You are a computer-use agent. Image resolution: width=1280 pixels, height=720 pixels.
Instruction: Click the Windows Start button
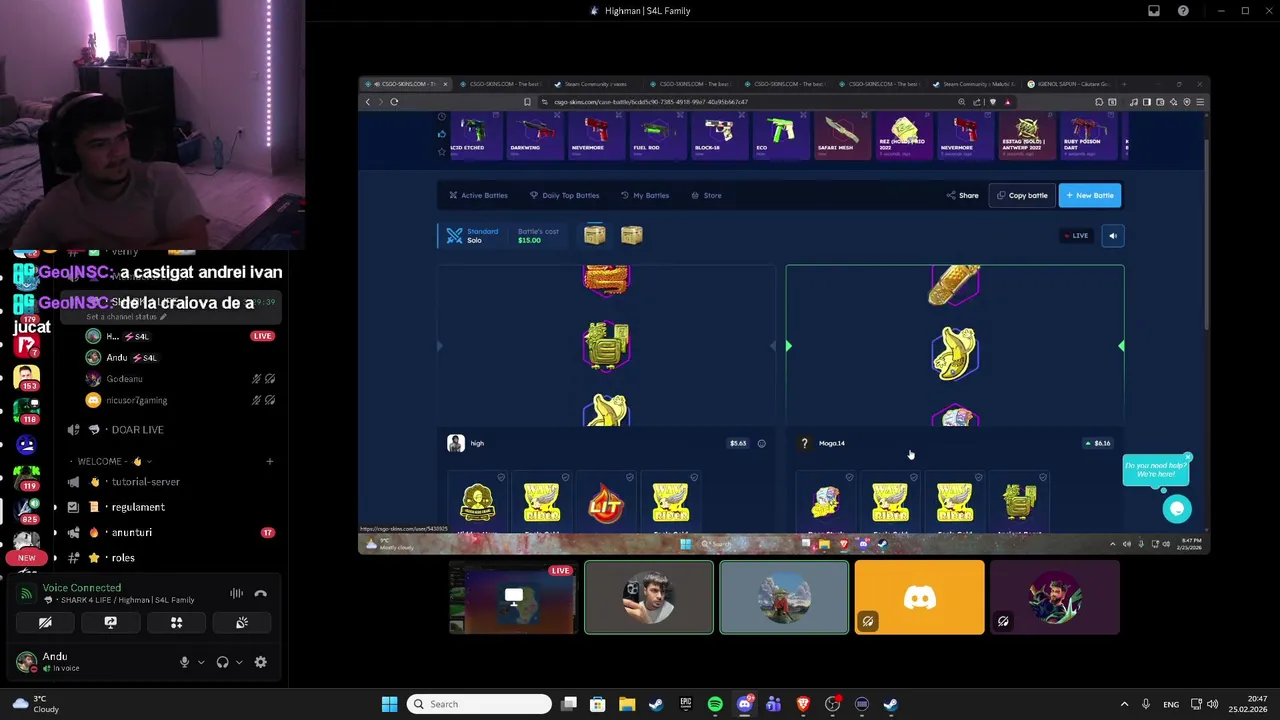[389, 704]
